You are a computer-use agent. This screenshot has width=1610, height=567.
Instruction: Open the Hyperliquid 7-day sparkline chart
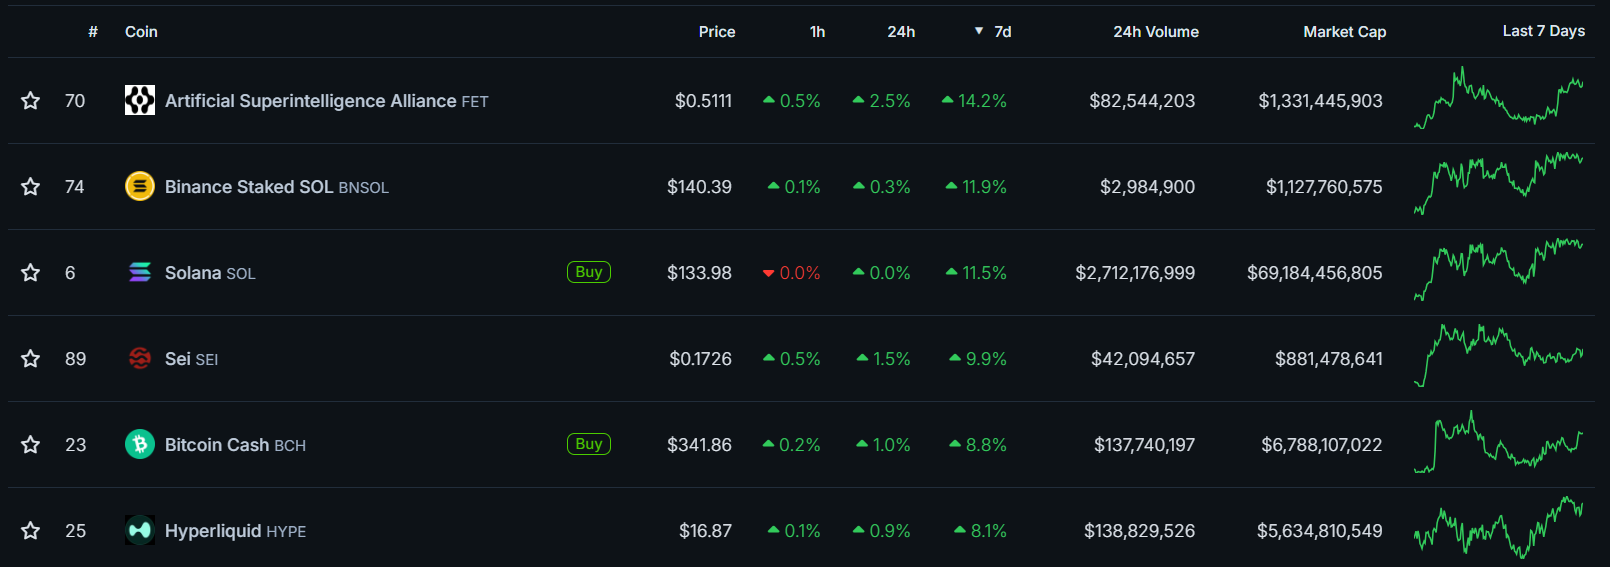click(x=1498, y=528)
